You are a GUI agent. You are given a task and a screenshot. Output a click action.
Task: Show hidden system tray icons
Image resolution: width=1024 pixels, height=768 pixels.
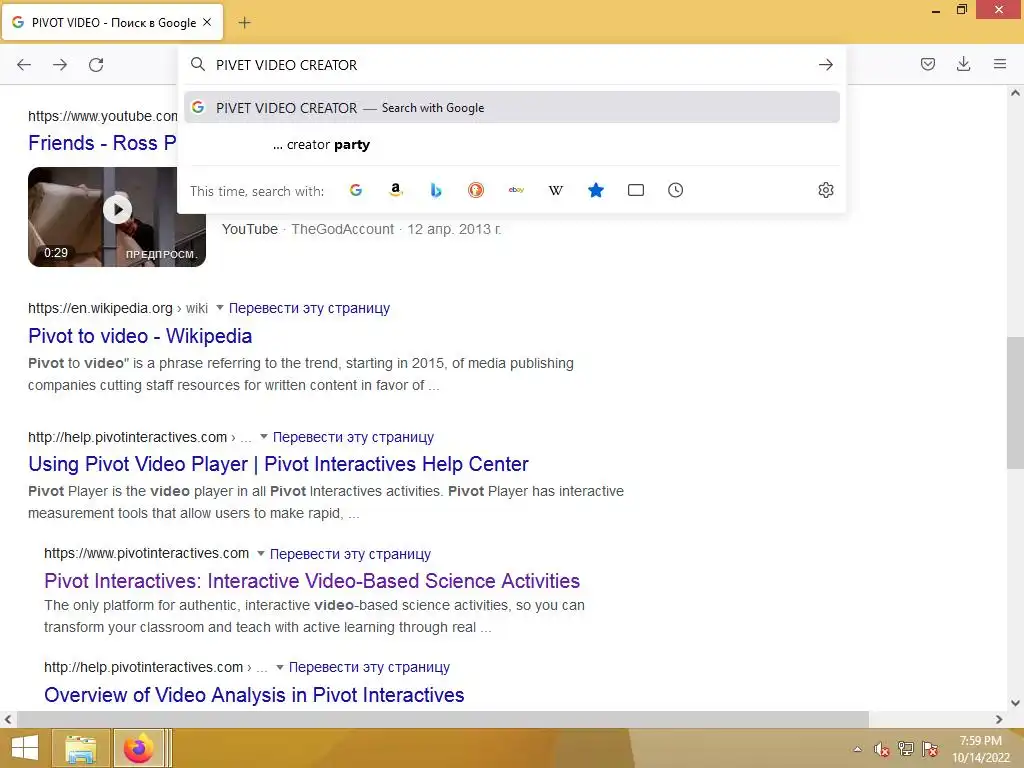point(857,749)
